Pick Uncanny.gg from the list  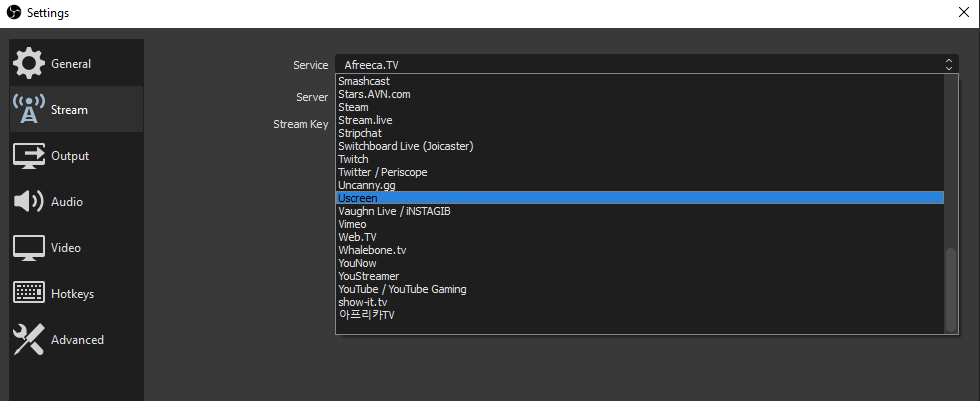point(639,186)
